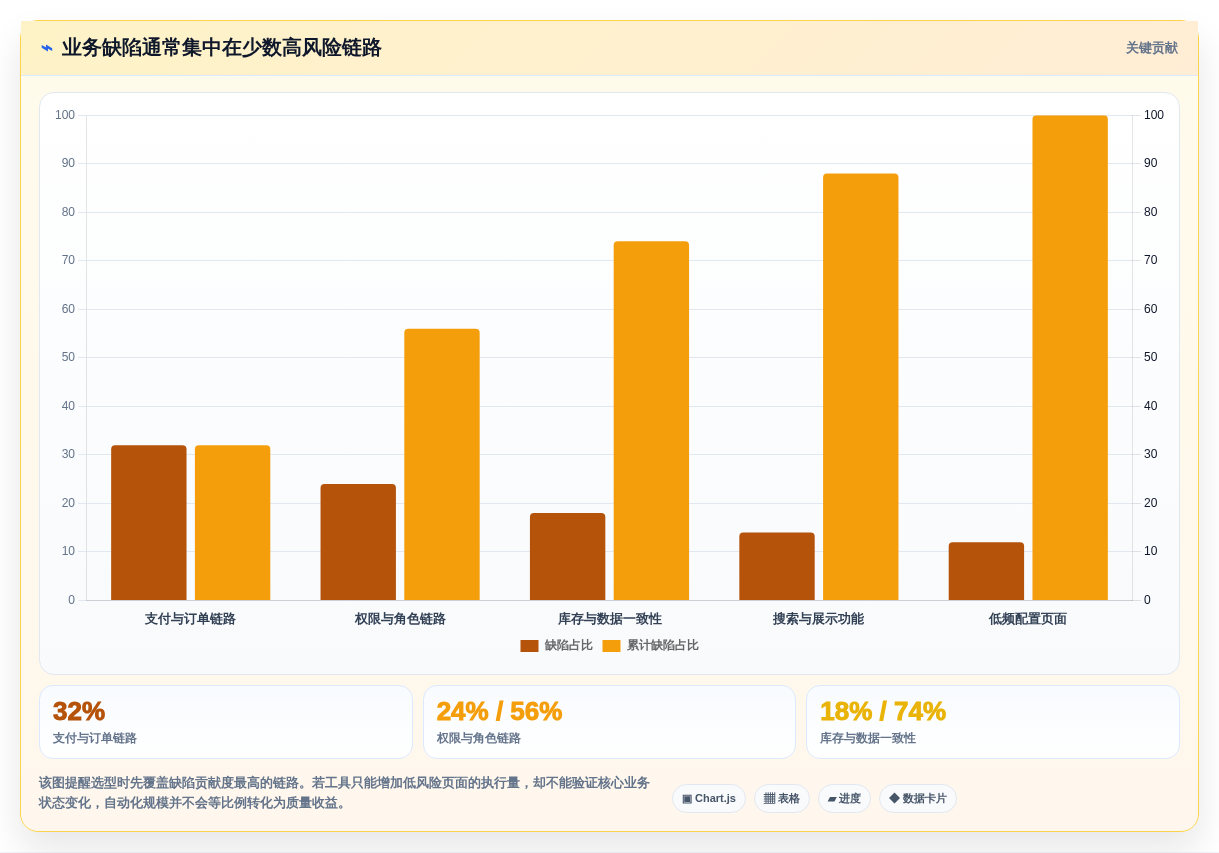Click the 权限与角色链路 axis label

point(400,619)
